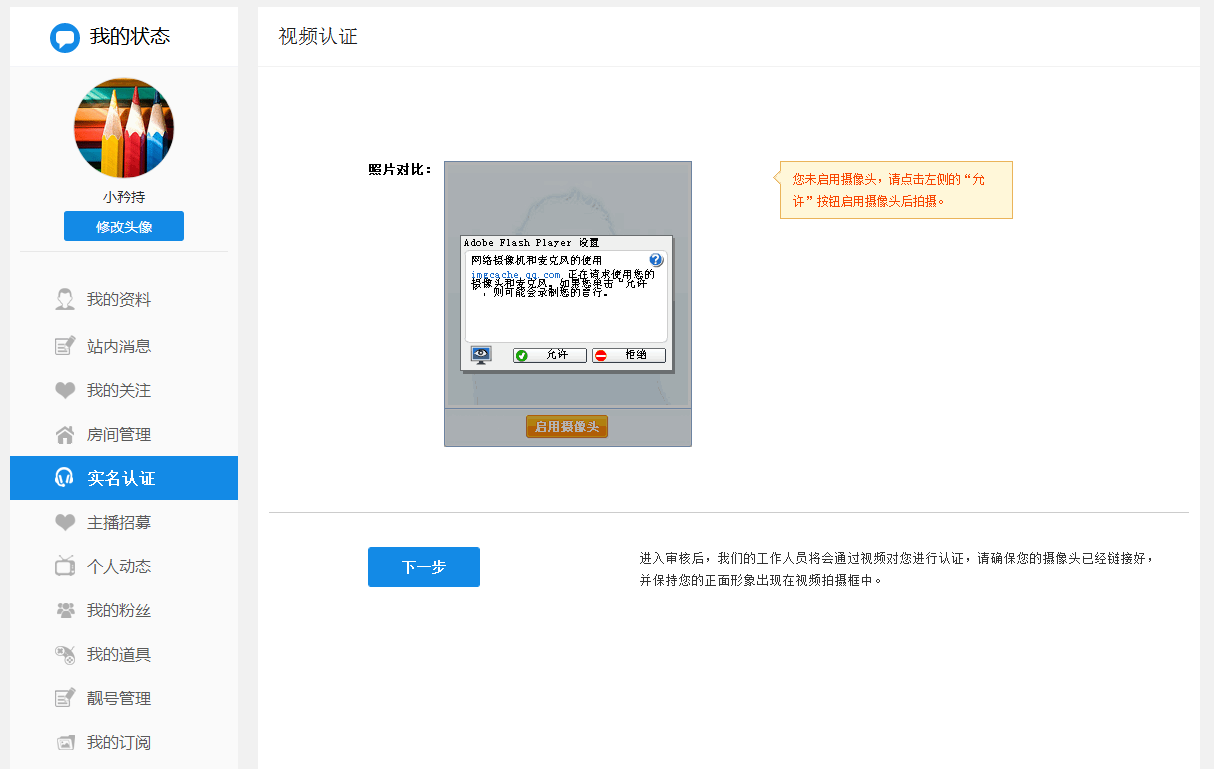Click the headset icon beside 实名认证

tap(65, 478)
